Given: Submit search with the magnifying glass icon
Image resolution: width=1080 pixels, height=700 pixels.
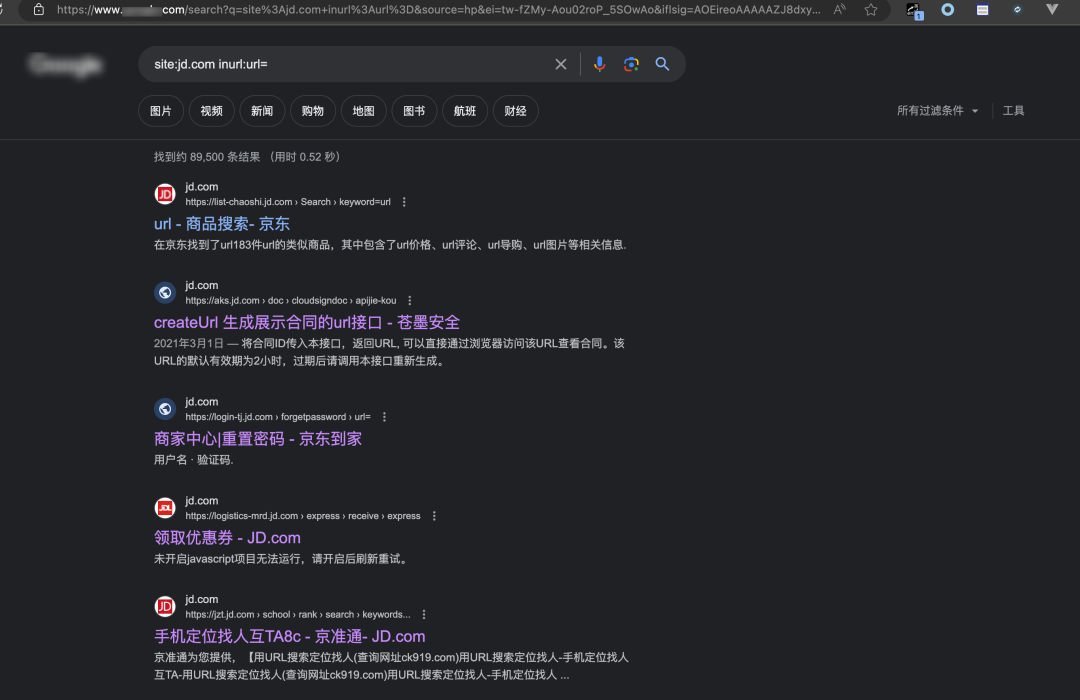Looking at the screenshot, I should pos(662,64).
